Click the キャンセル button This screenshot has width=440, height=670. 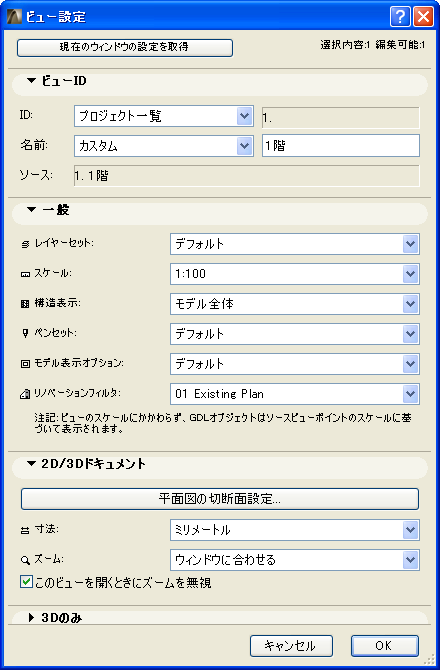tap(291, 645)
